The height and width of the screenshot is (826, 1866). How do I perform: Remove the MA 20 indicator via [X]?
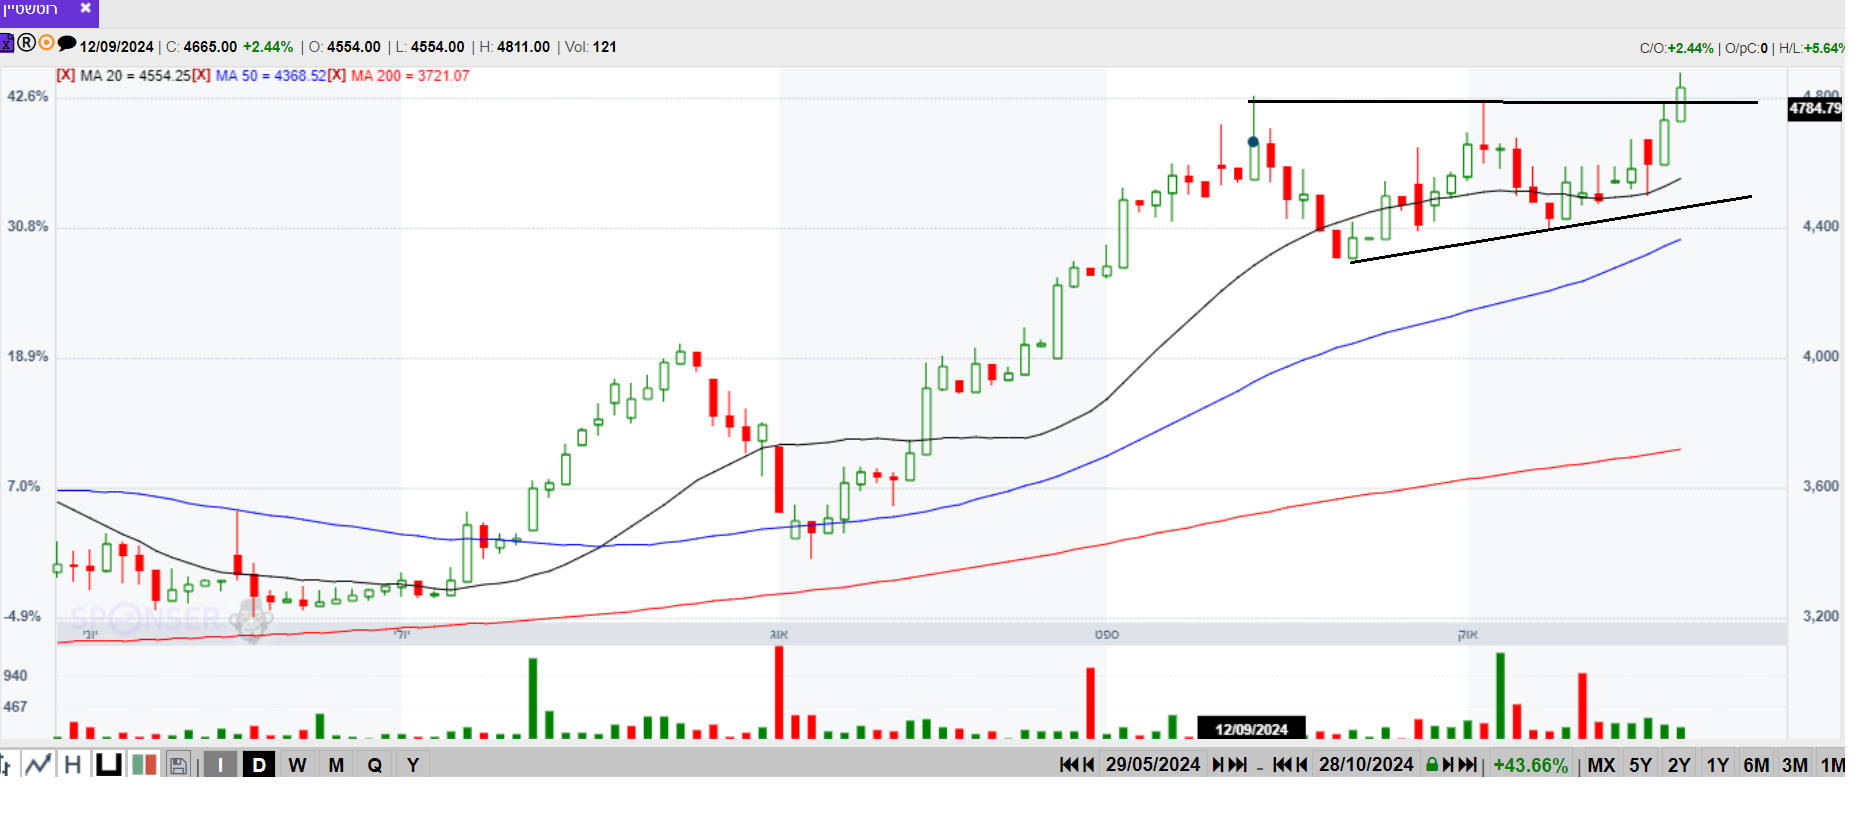tap(65, 75)
